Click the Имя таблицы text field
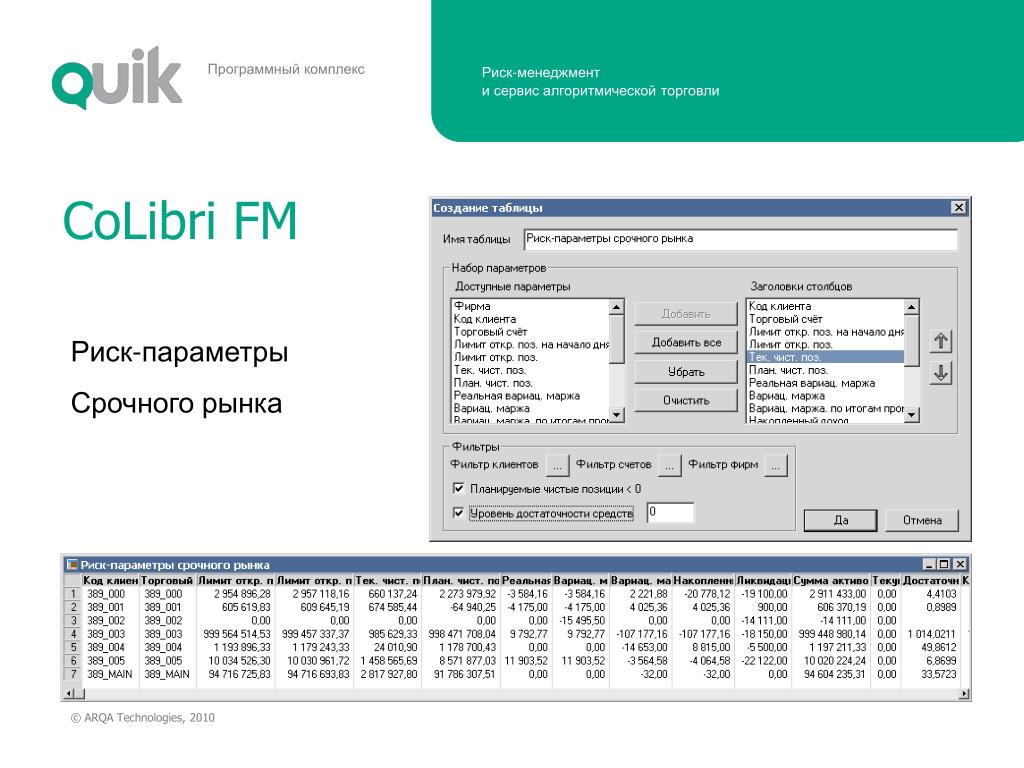 pyautogui.click(x=740, y=239)
